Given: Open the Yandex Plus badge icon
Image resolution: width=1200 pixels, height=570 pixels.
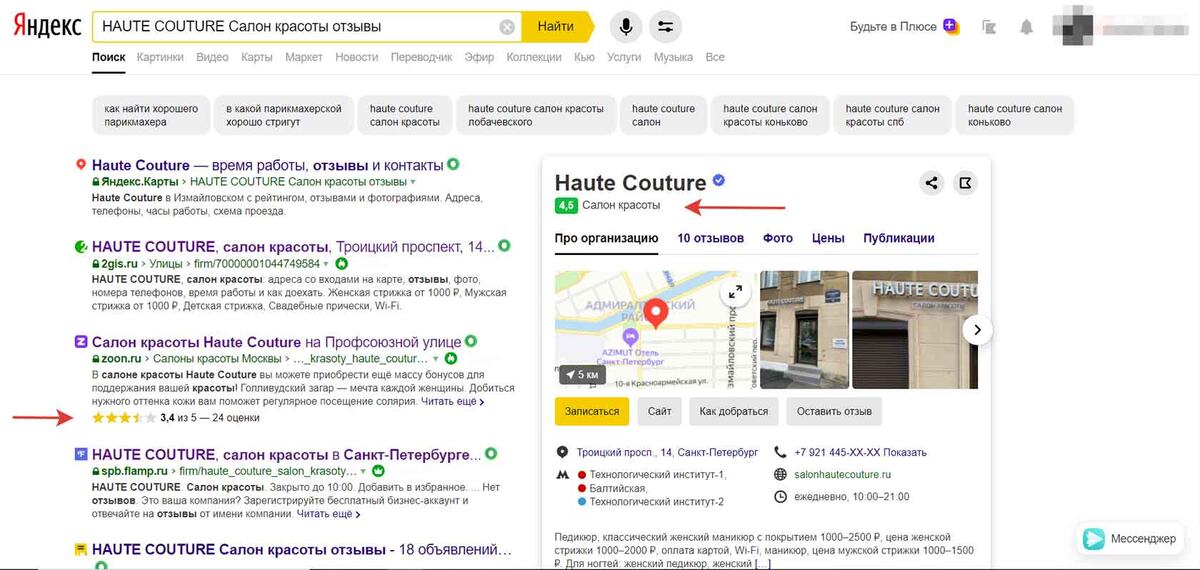Looking at the screenshot, I should tap(950, 27).
